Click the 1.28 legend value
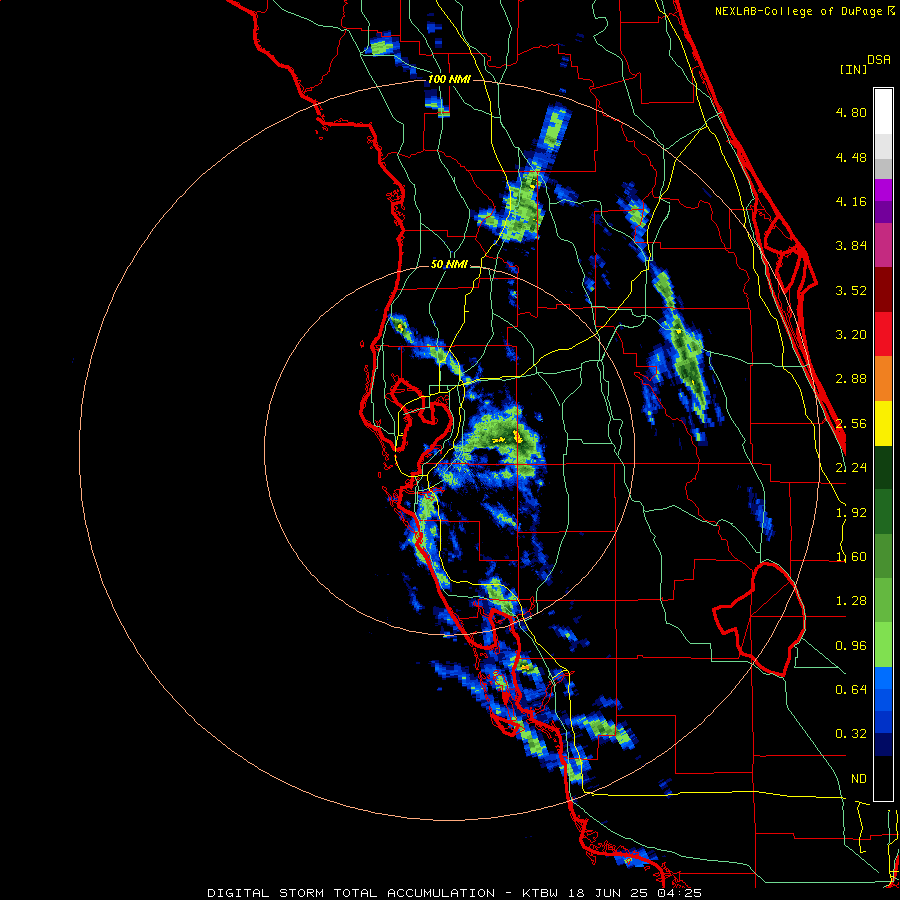Viewport: 900px width, 900px height. pyautogui.click(x=851, y=601)
